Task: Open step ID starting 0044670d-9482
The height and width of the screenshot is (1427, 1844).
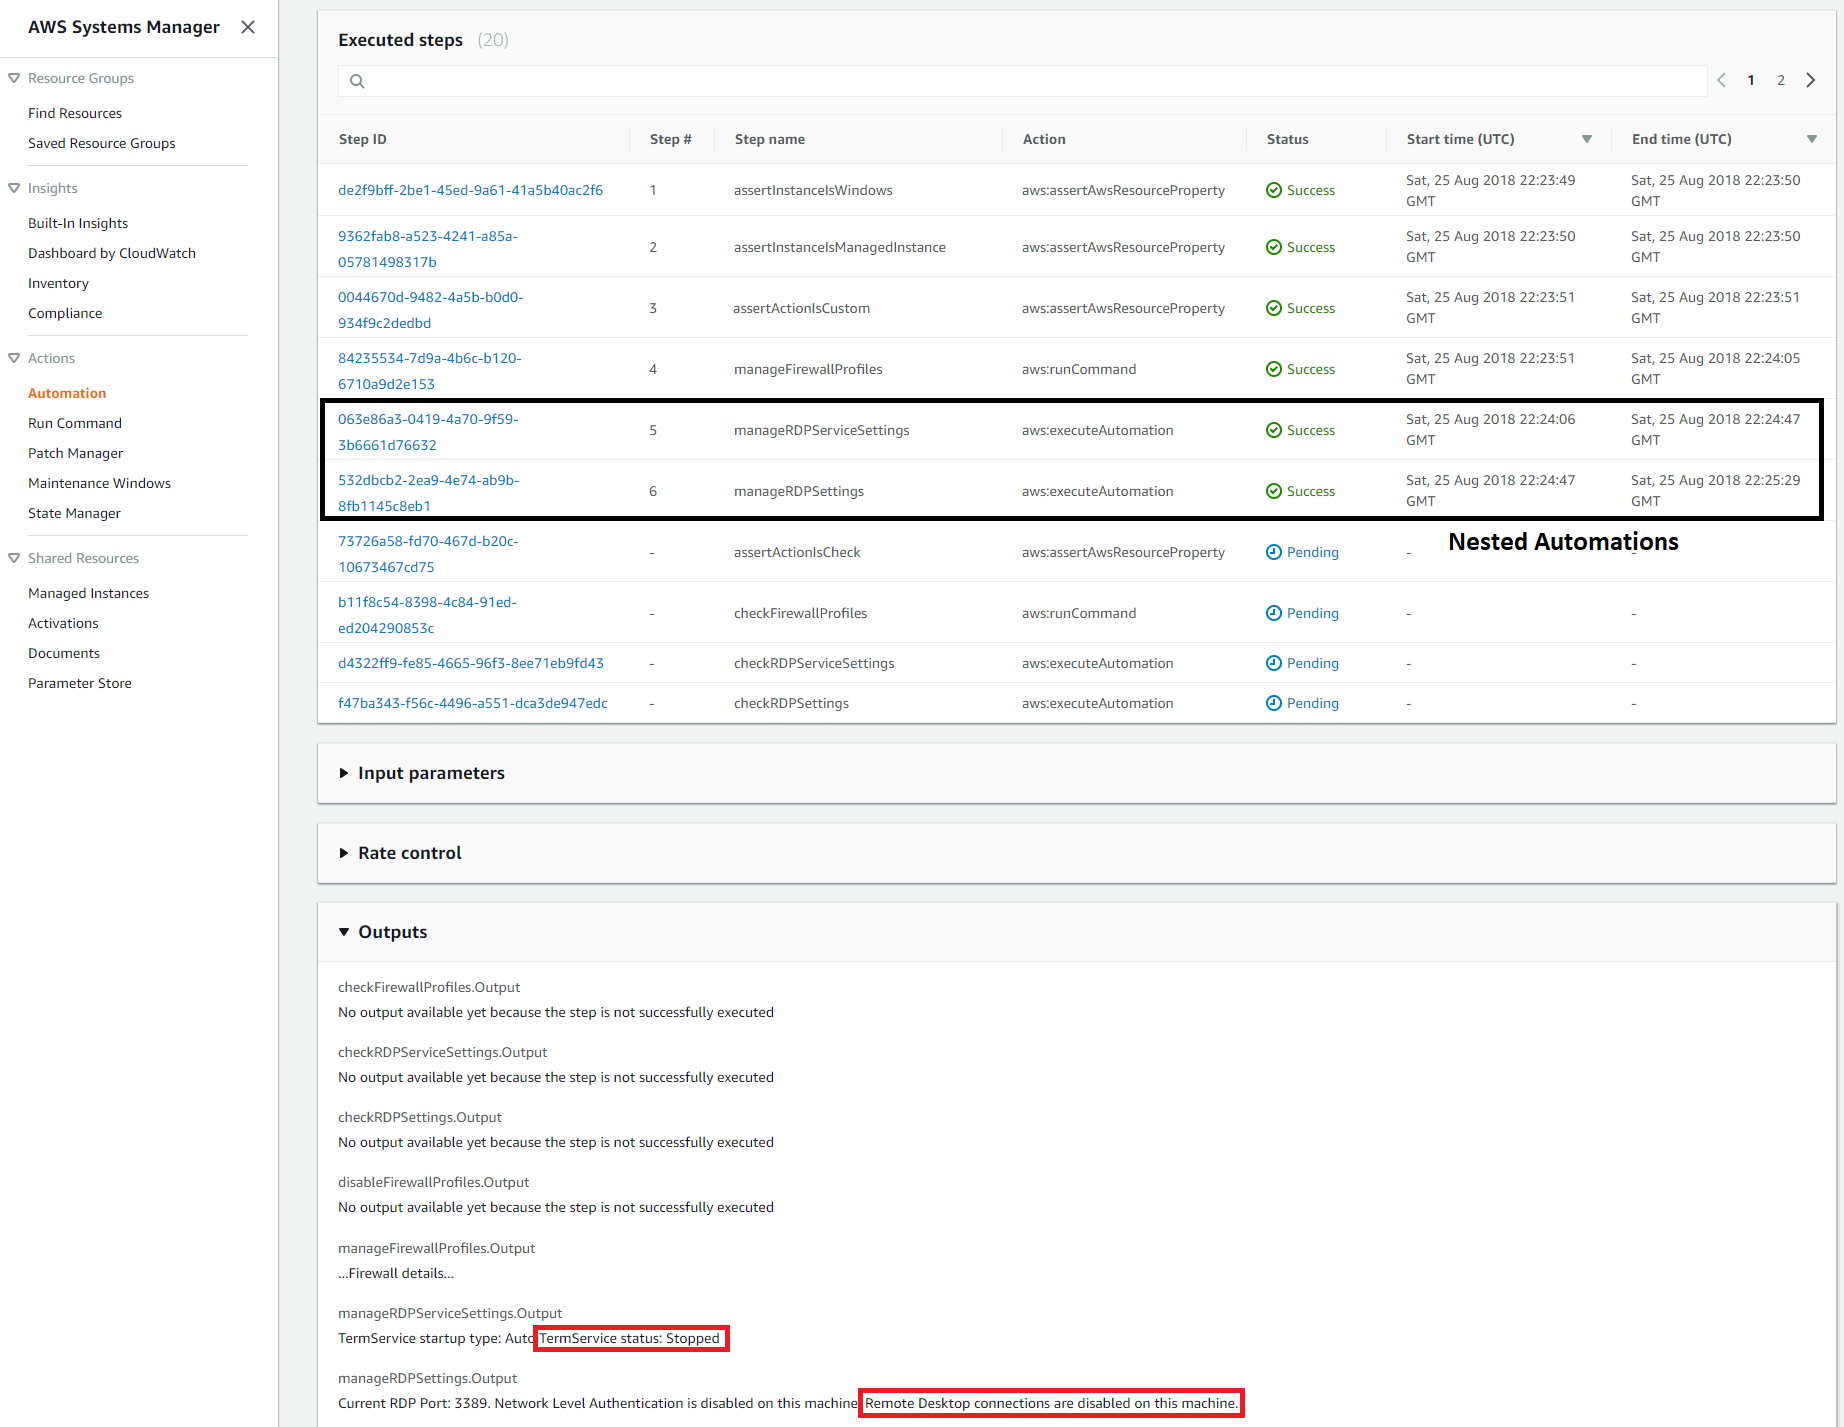Action: [431, 310]
